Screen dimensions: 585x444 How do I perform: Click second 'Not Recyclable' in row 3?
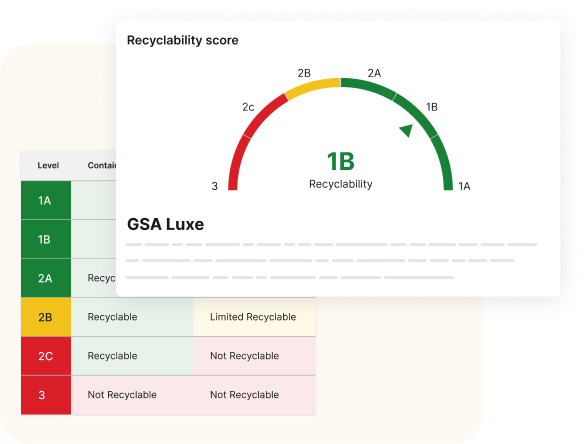coord(244,395)
